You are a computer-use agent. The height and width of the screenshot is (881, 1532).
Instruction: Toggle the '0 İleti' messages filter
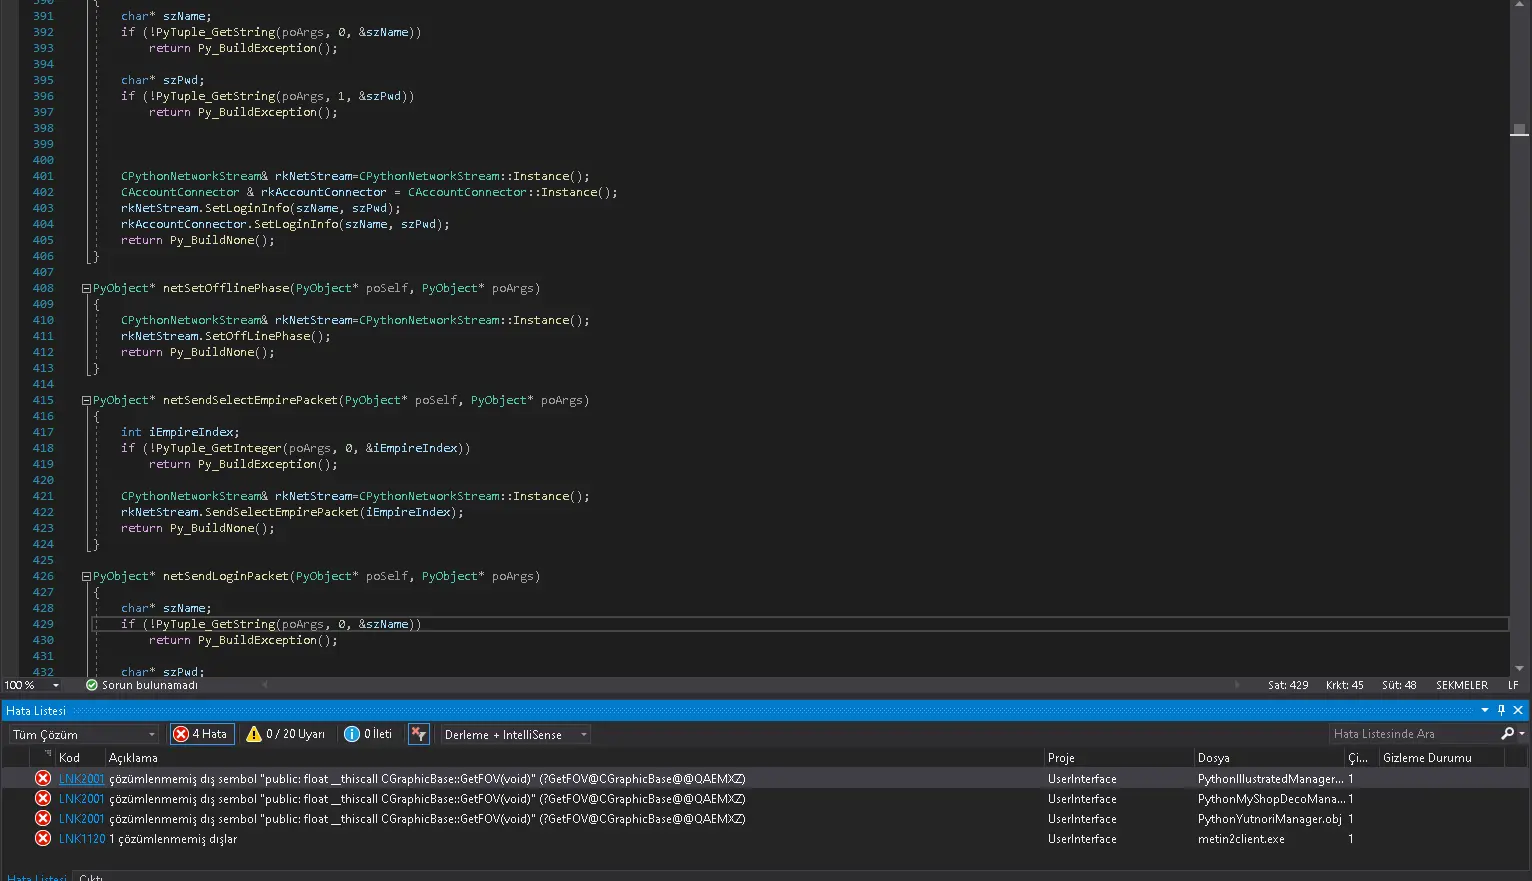click(x=368, y=734)
